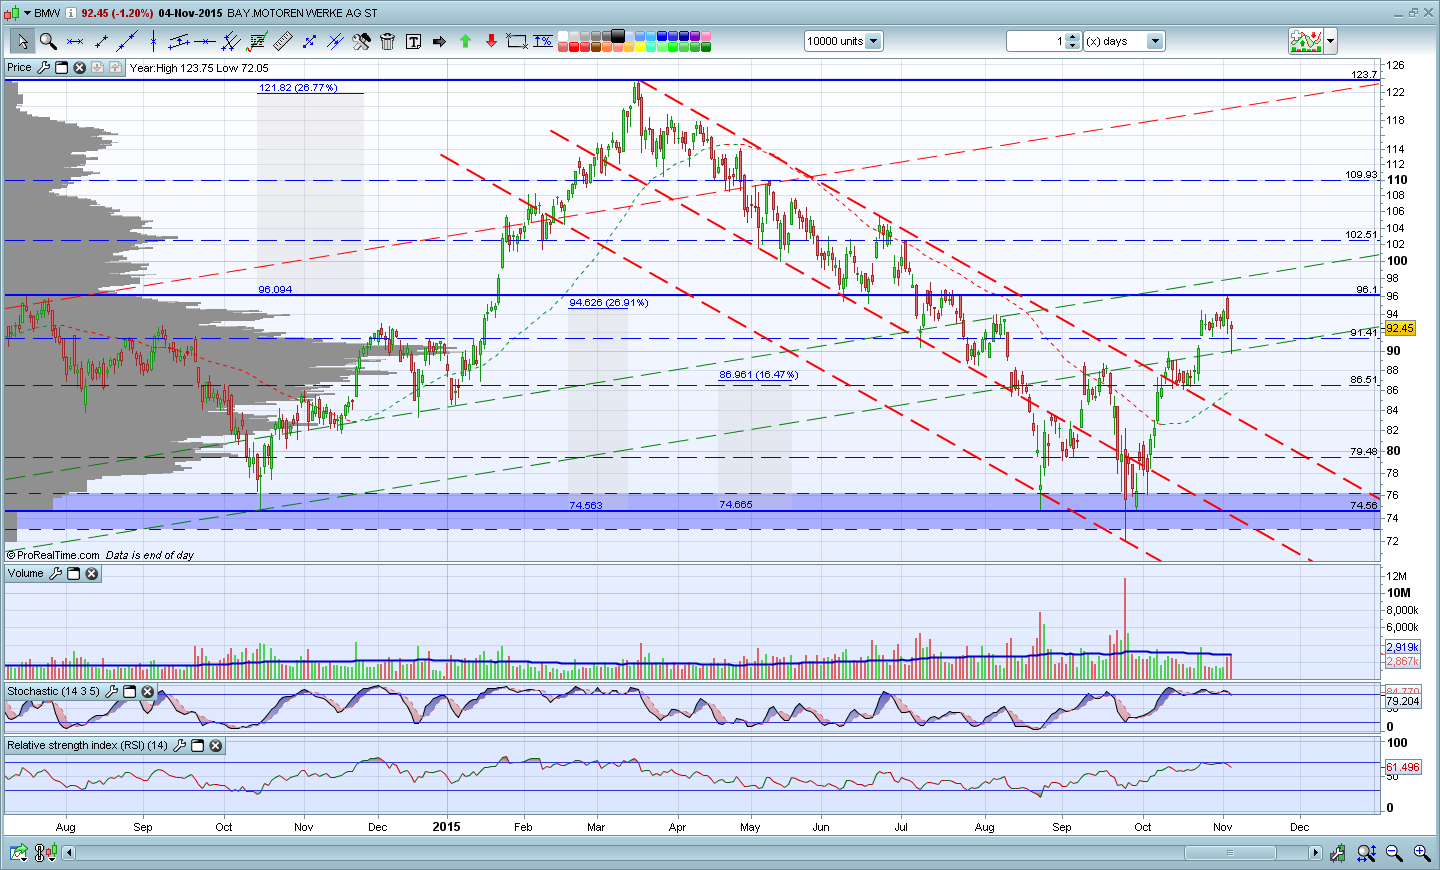The image size is (1440, 870).
Task: Select the magnifying glass zoom tool
Action: (47, 41)
